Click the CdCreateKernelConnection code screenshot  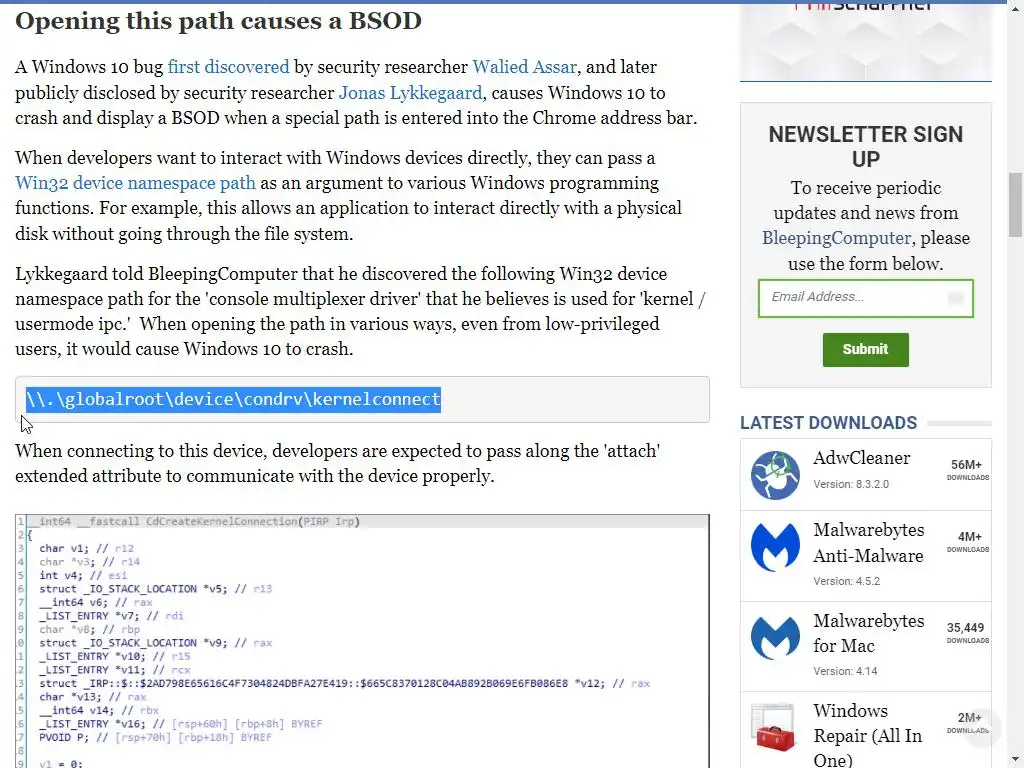pyautogui.click(x=362, y=641)
